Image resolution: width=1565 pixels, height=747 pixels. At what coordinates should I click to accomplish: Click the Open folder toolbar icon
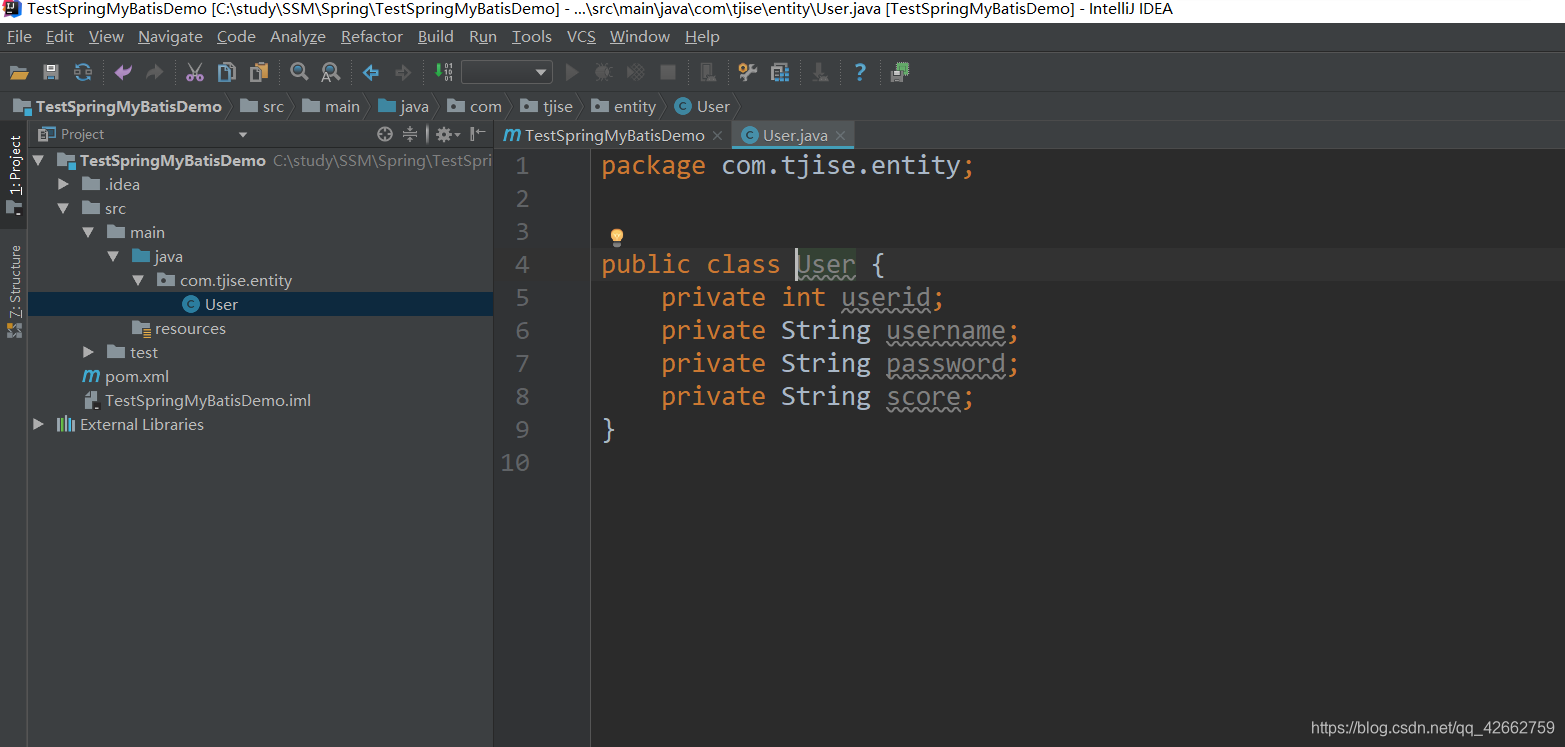19,72
